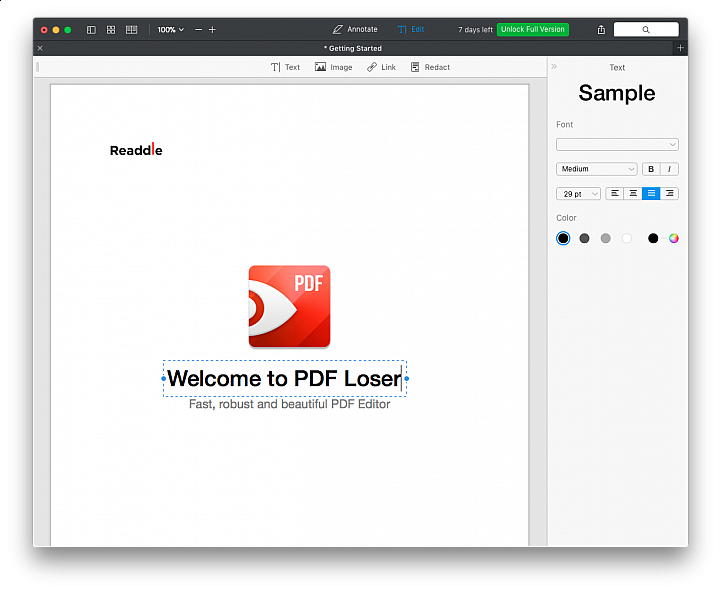
Task: Click the Sample font preview text
Action: [x=617, y=93]
